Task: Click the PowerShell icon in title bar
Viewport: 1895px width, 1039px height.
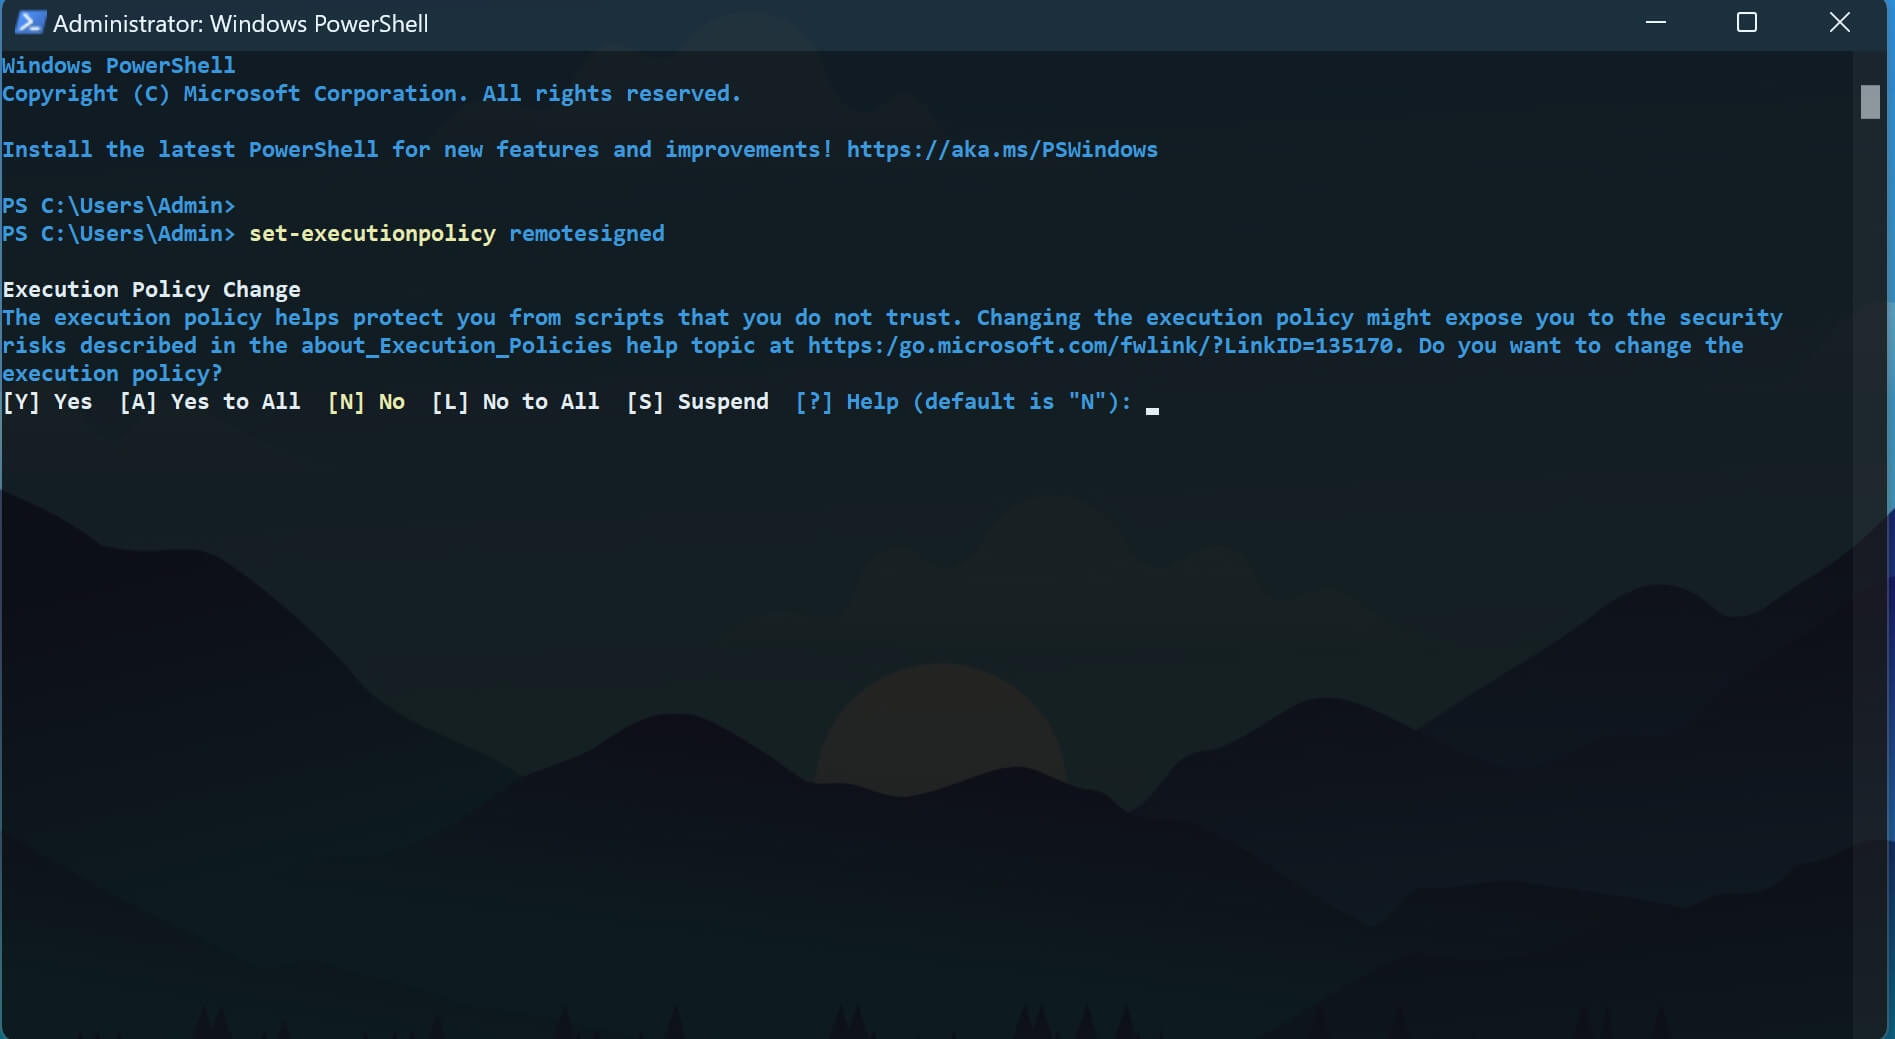Action: (x=30, y=23)
